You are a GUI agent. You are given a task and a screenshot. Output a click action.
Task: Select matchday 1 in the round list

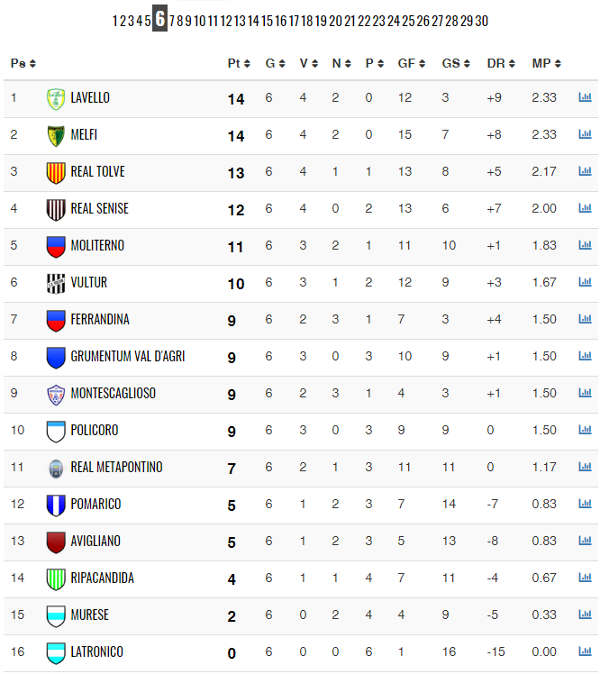(115, 20)
